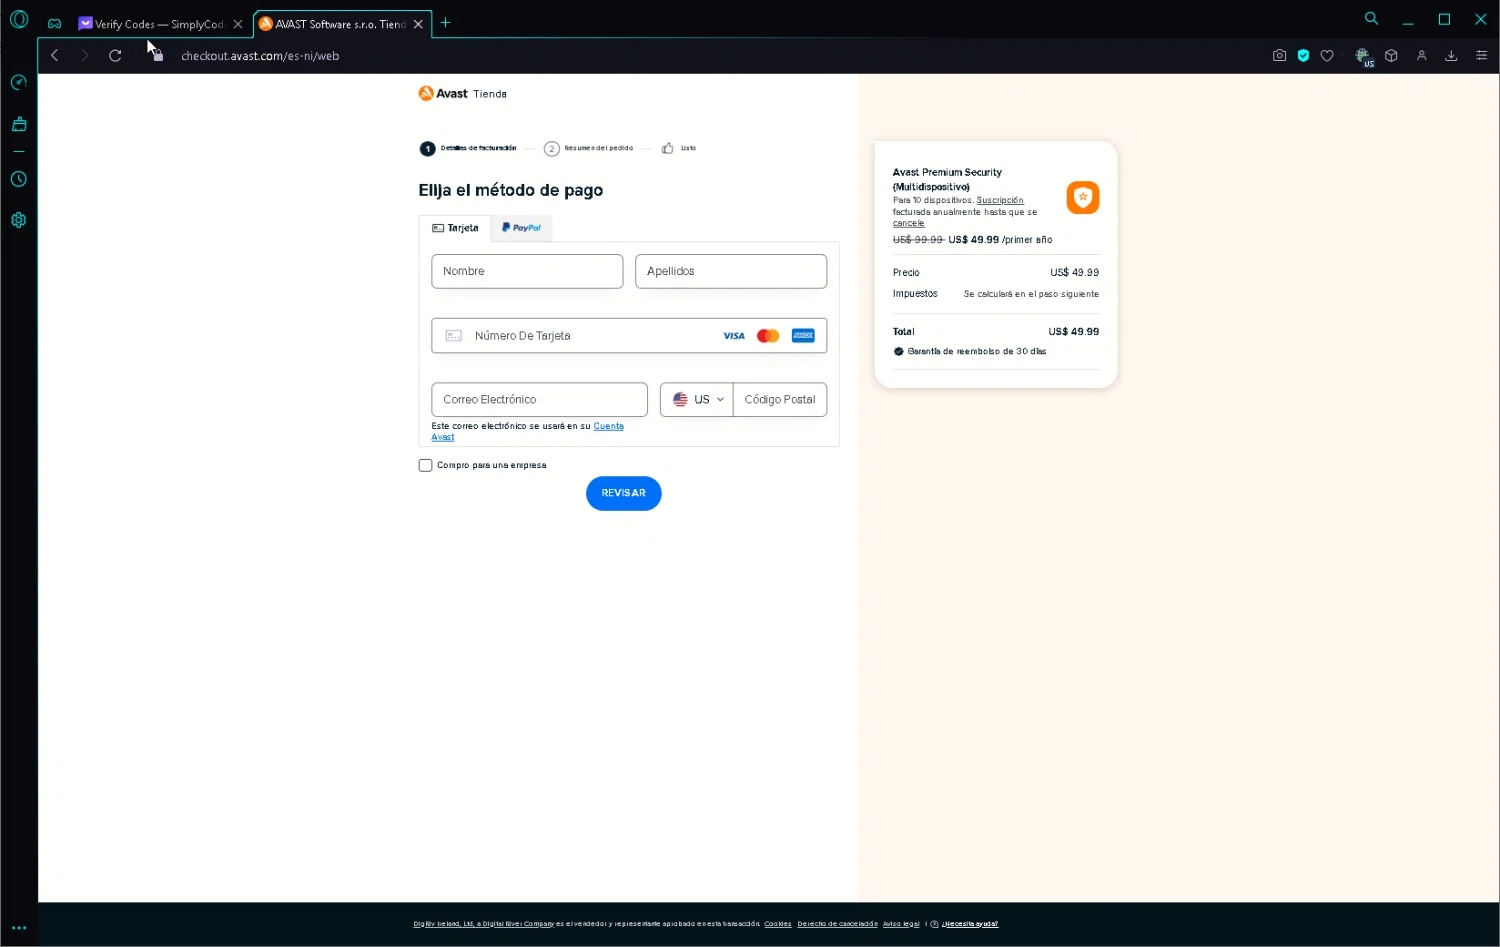Focus the Correo Electrónico field
1500x947 pixels.
point(539,400)
